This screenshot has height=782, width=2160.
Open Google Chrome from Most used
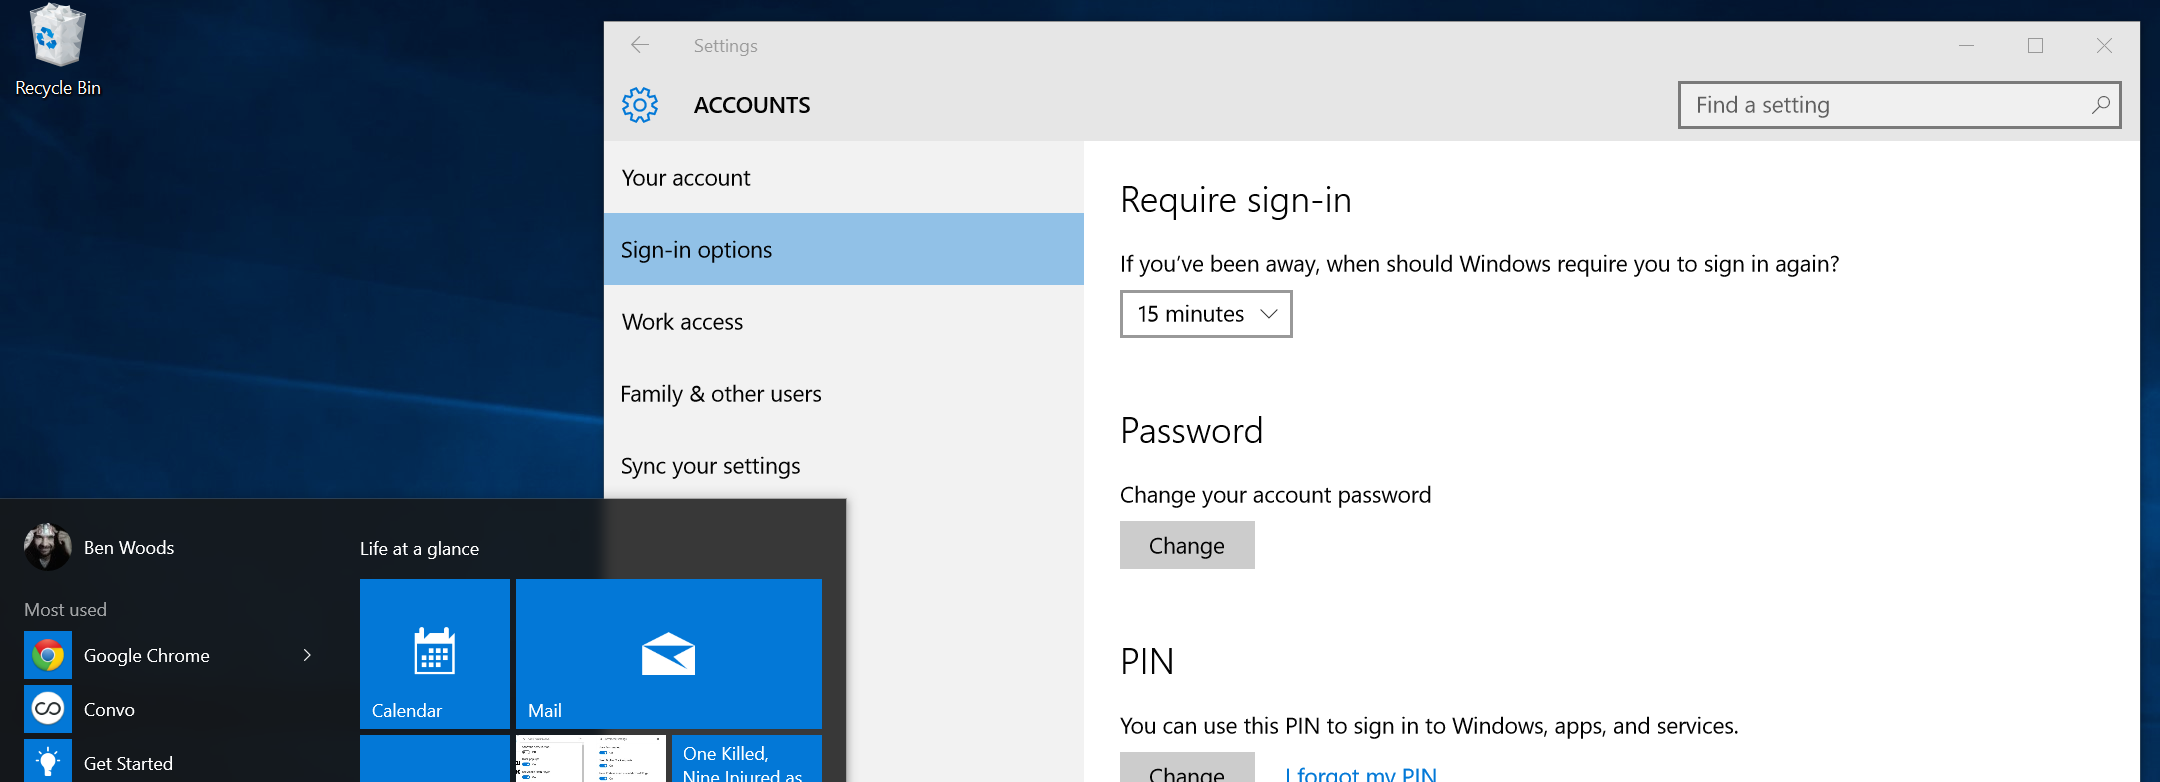[146, 656]
